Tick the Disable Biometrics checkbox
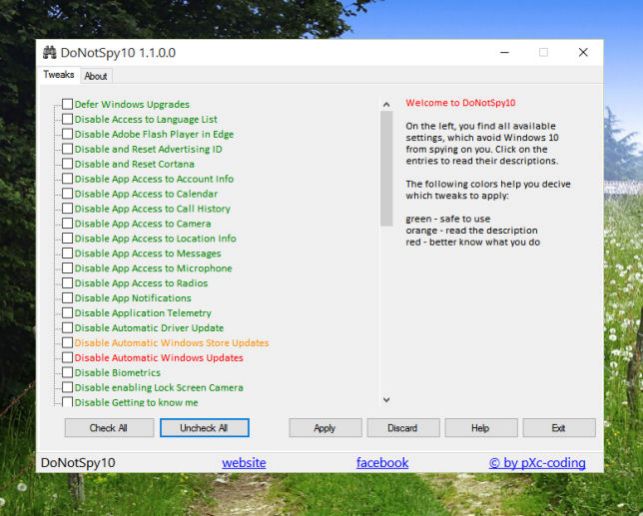The image size is (643, 516). 67,372
